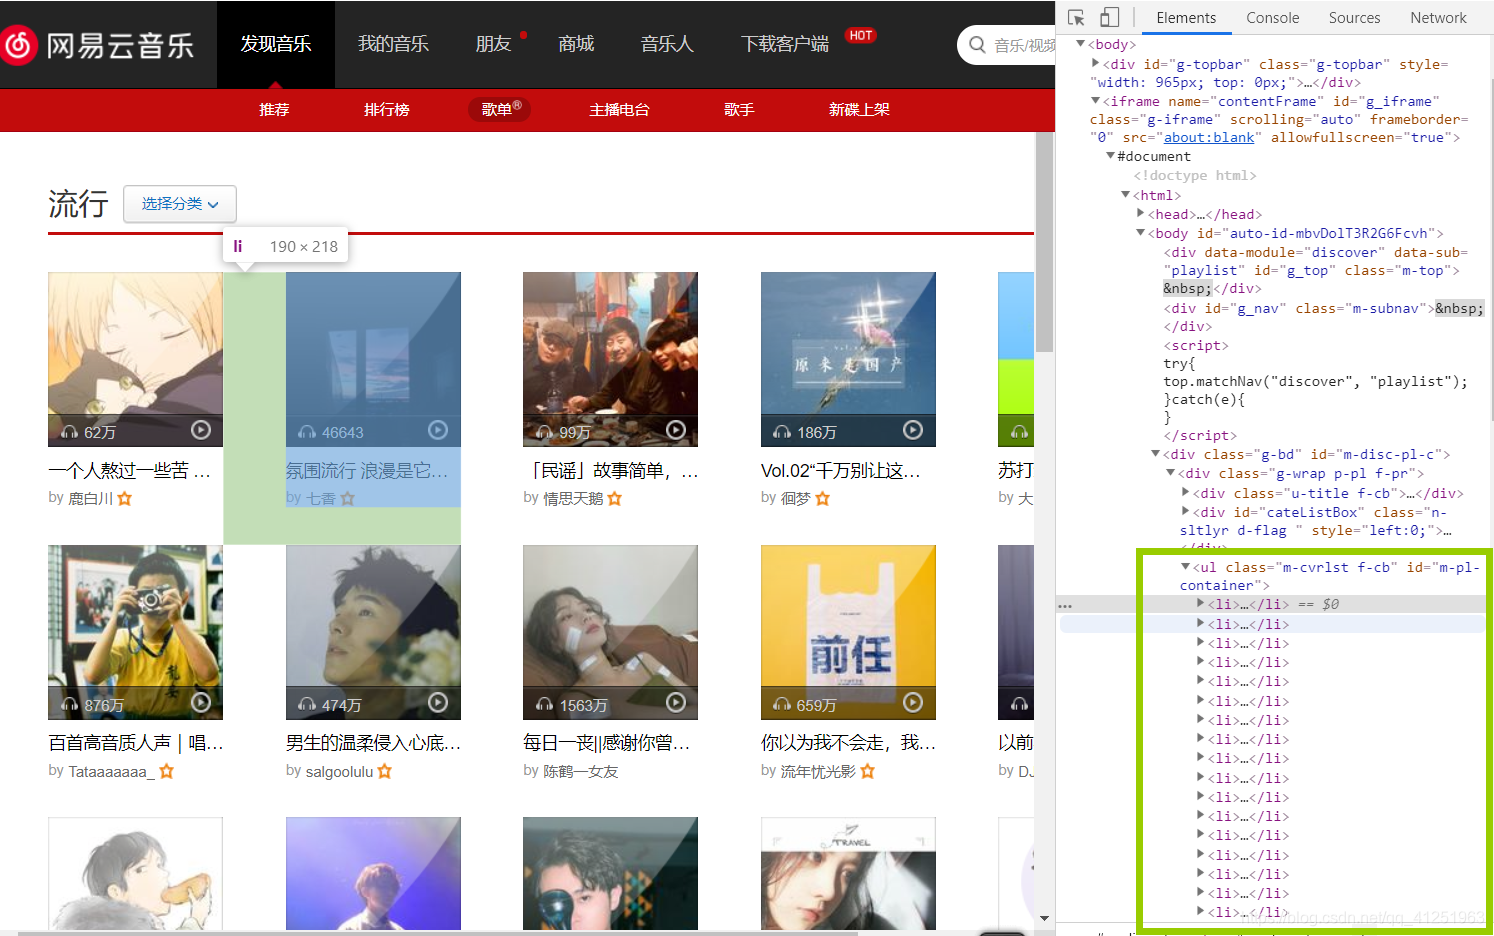Collapse the body element in DevTools
The image size is (1494, 936).
coord(1080,44)
